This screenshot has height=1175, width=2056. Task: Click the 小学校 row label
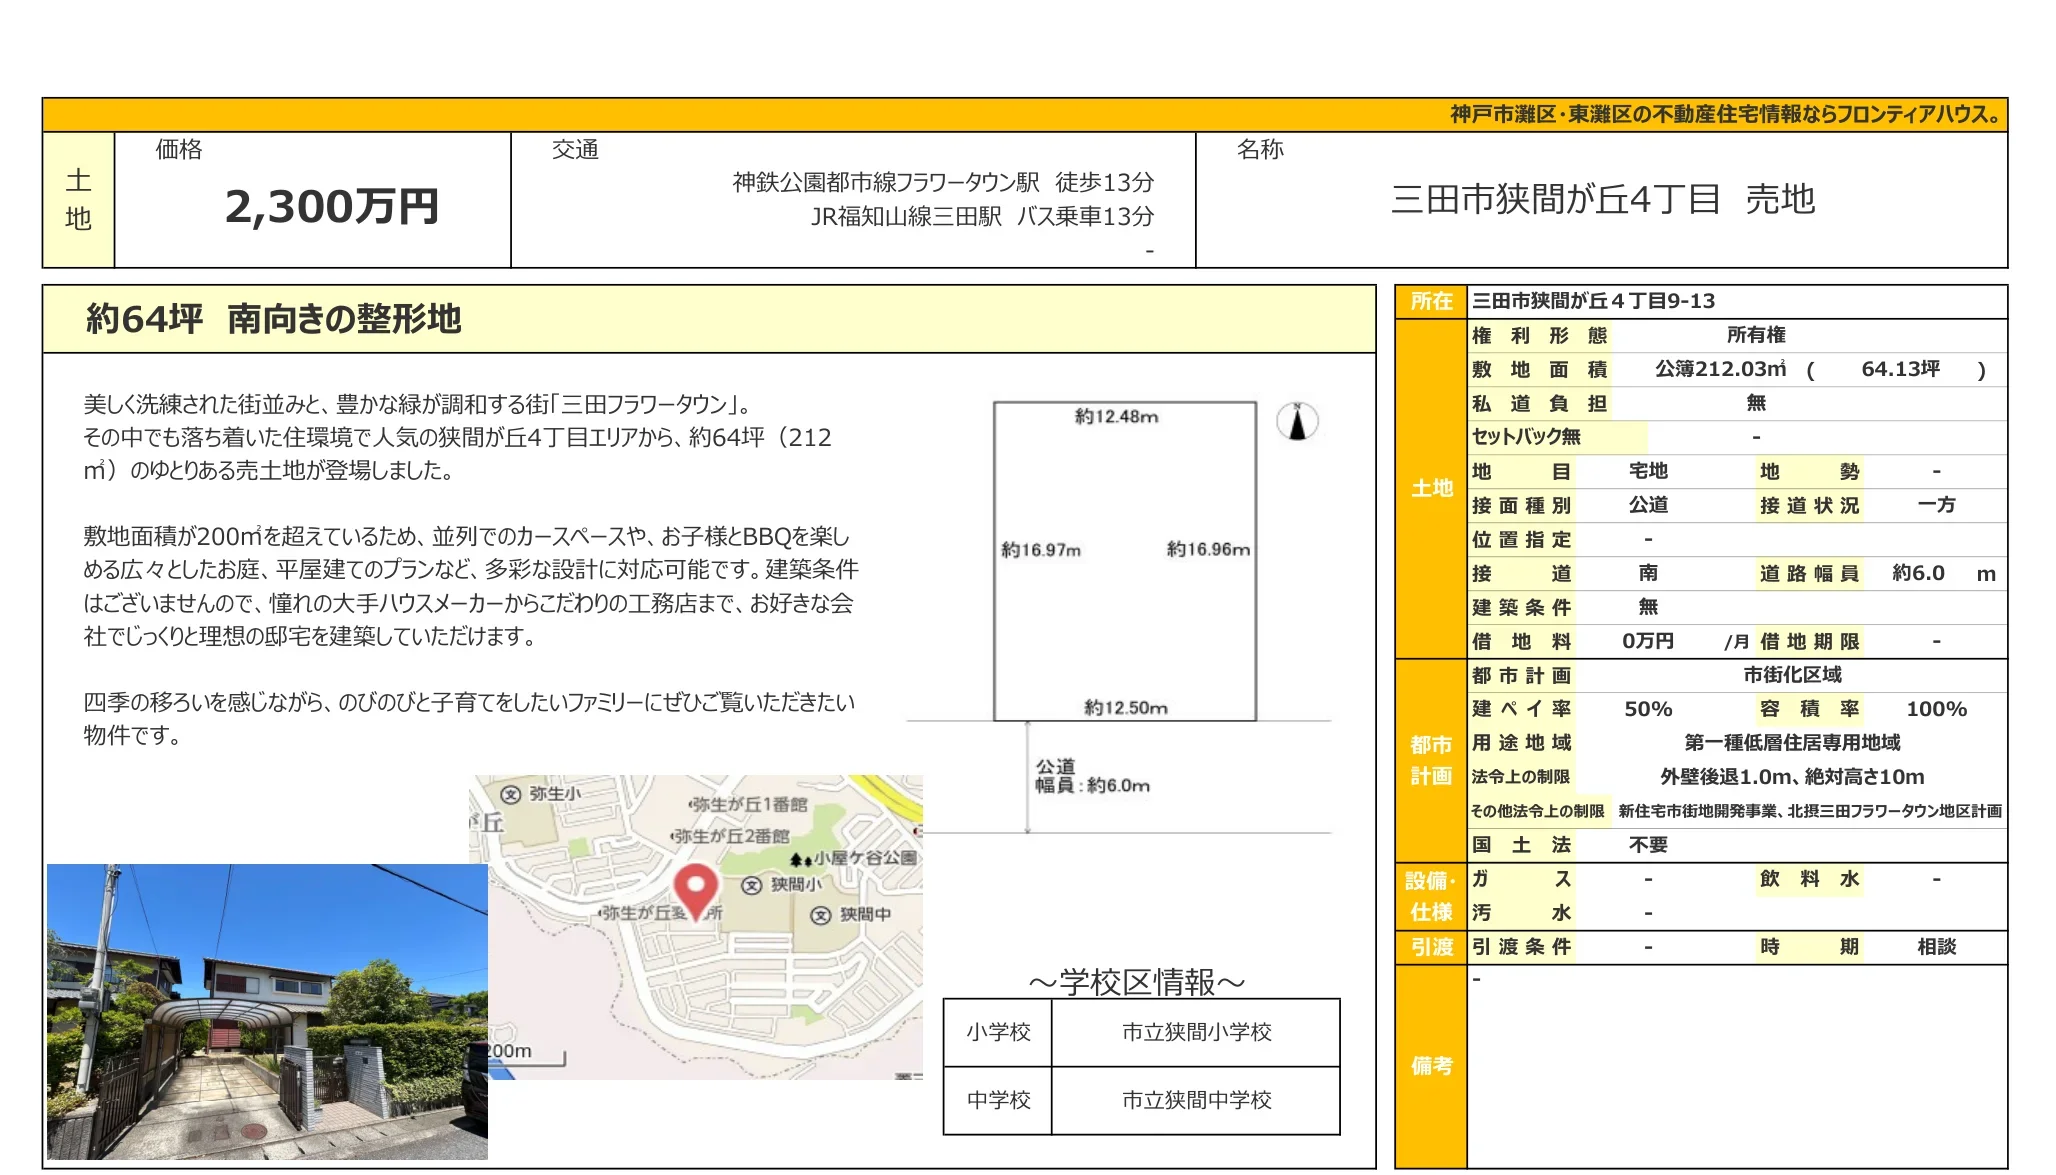coord(998,1032)
